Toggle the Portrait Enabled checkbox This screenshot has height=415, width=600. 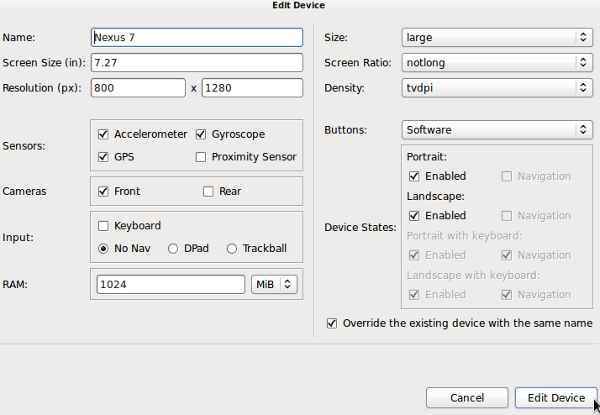pos(414,176)
